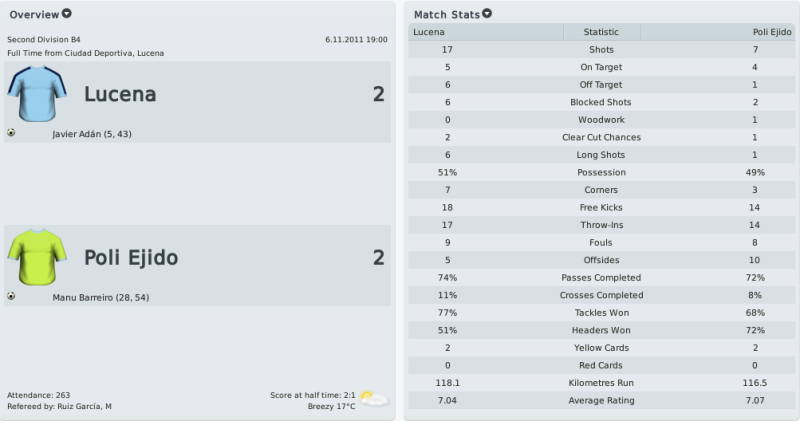The height and width of the screenshot is (421, 800).
Task: Click the Poli Ejido green shirt icon
Action: pos(37,257)
